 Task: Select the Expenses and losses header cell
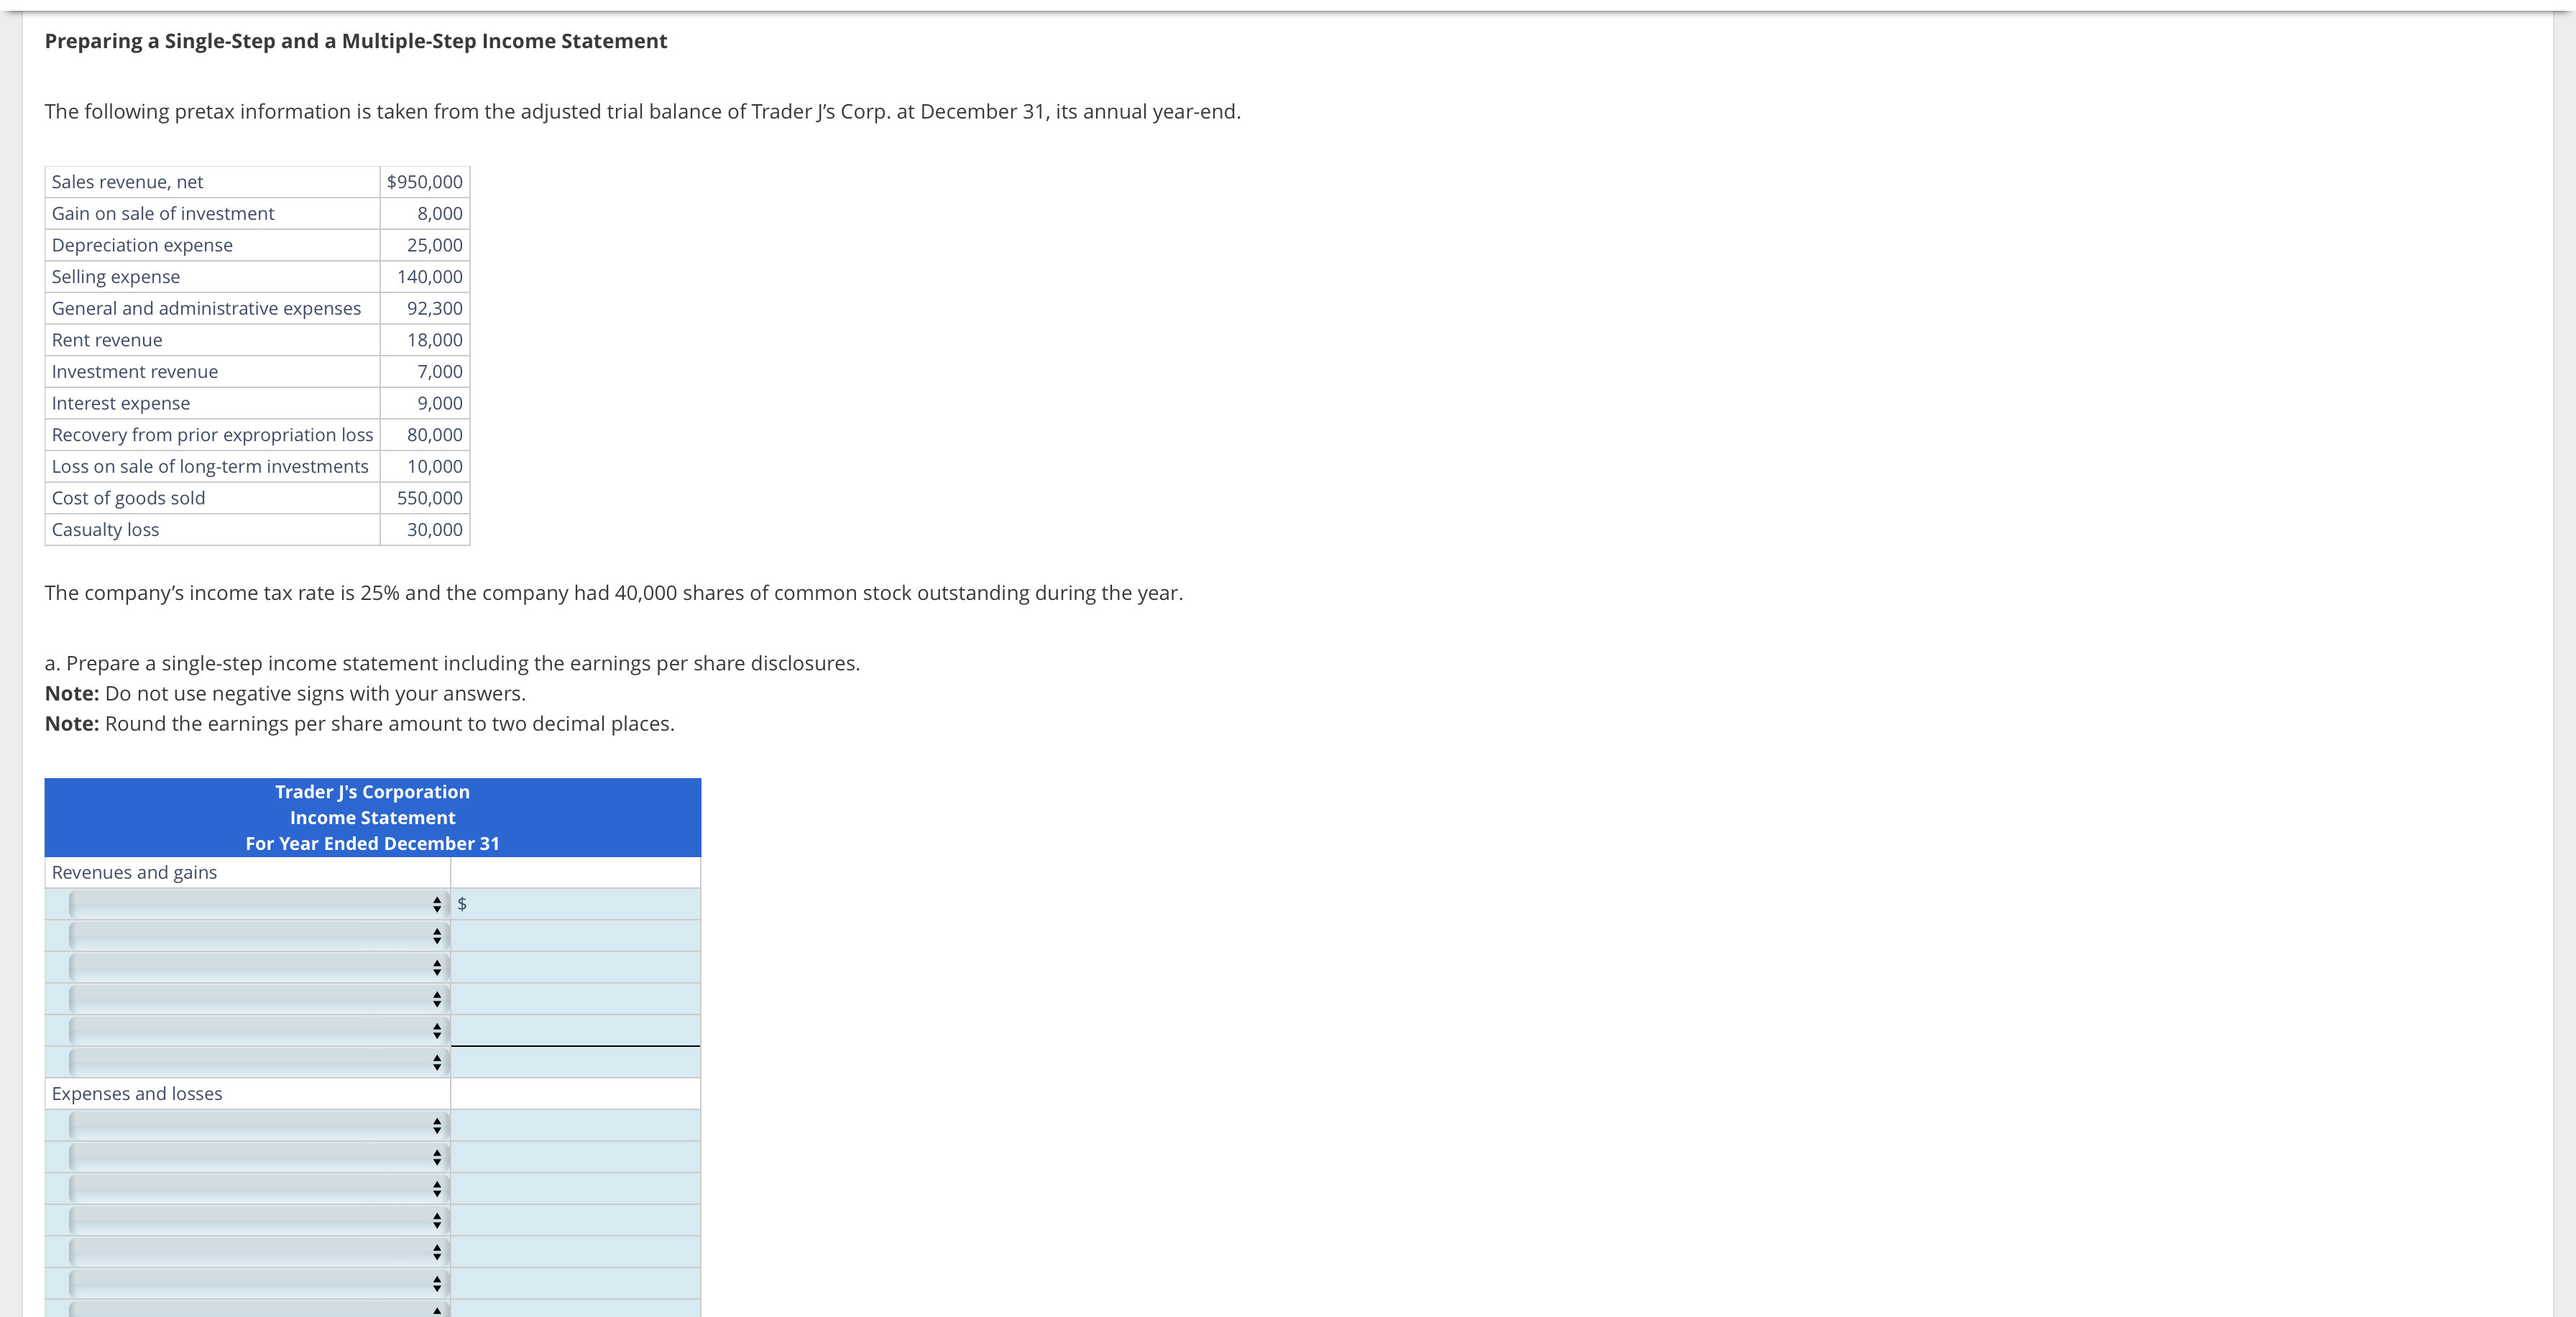[137, 1093]
